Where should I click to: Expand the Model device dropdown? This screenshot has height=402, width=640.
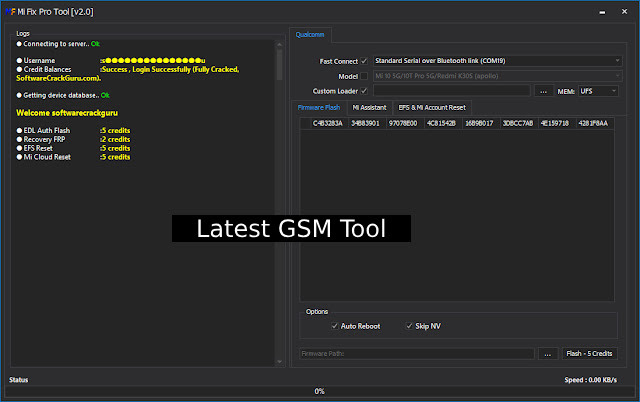pos(497,76)
